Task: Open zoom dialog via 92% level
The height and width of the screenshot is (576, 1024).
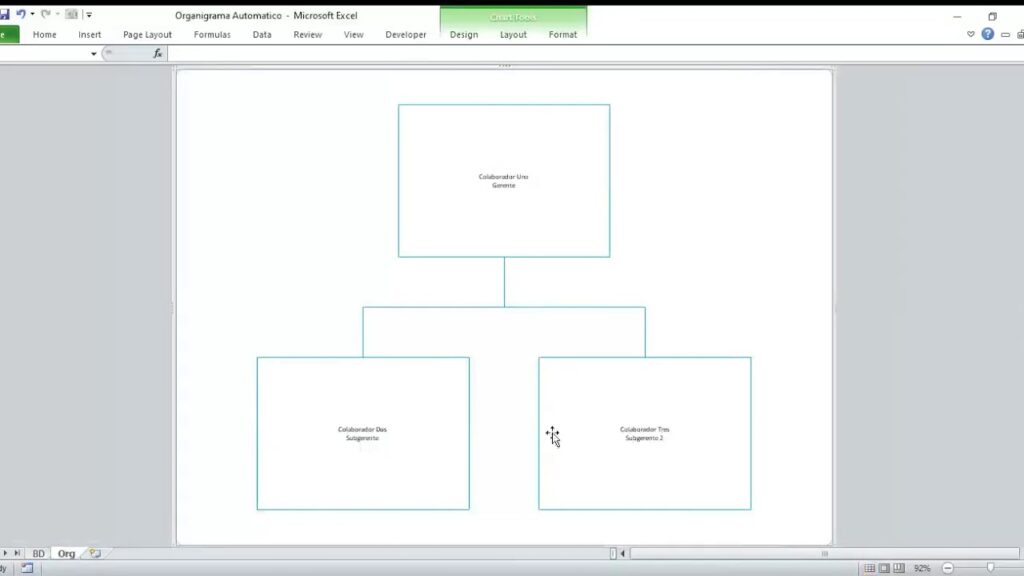Action: tap(922, 568)
